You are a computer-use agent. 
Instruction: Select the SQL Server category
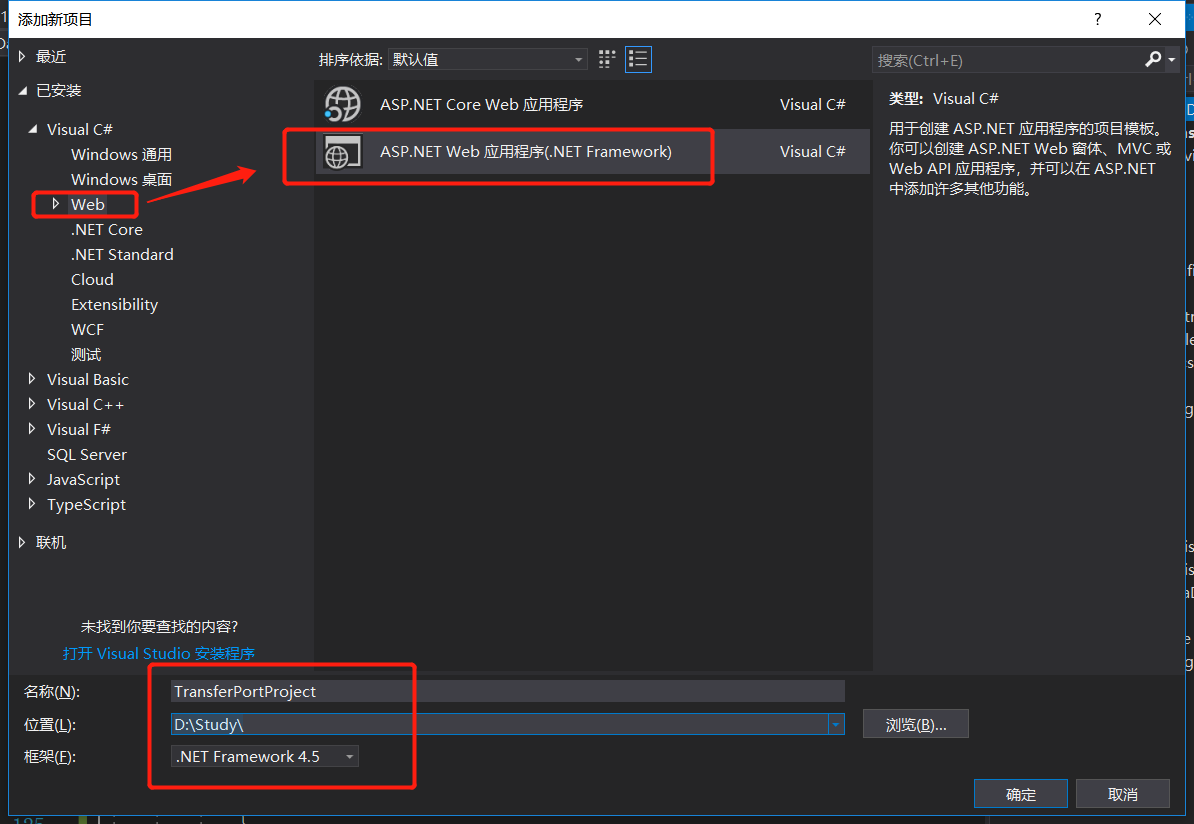tap(87, 455)
